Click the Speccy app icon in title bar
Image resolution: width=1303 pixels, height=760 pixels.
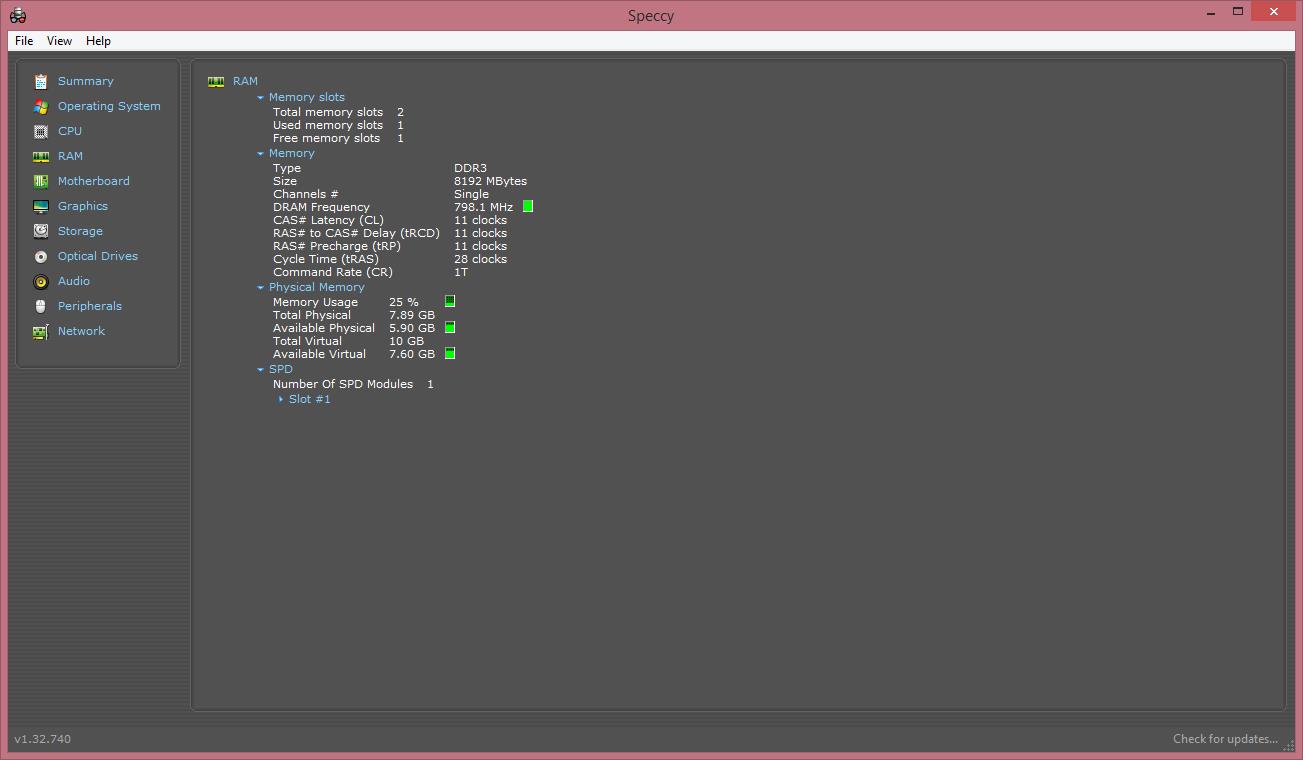(17, 15)
